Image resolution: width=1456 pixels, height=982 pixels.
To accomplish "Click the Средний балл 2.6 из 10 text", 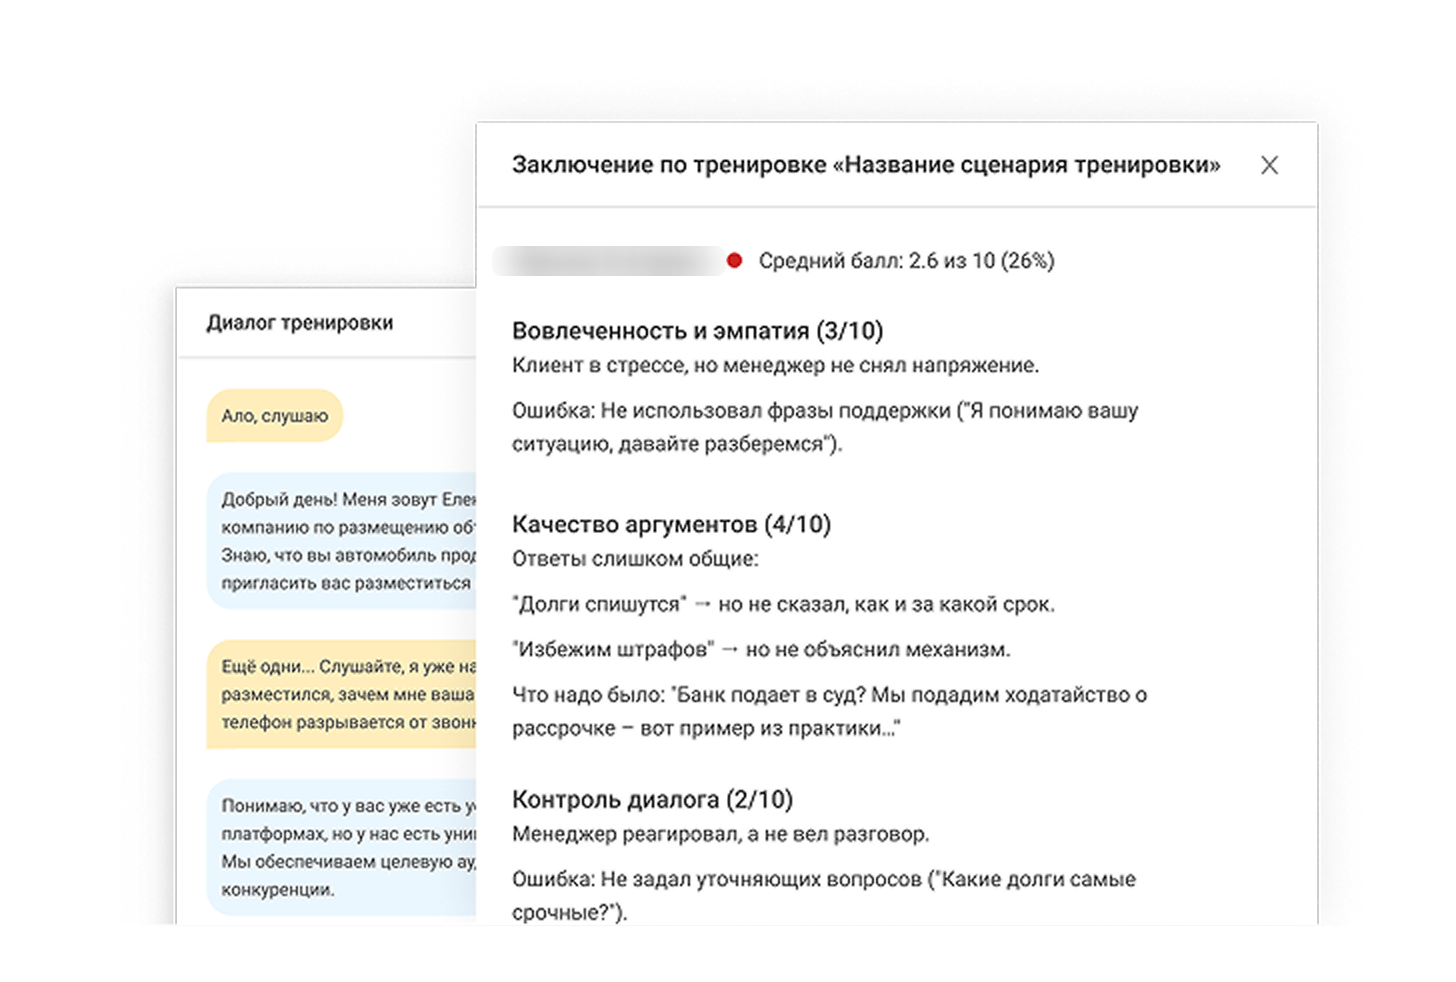I will click(906, 261).
